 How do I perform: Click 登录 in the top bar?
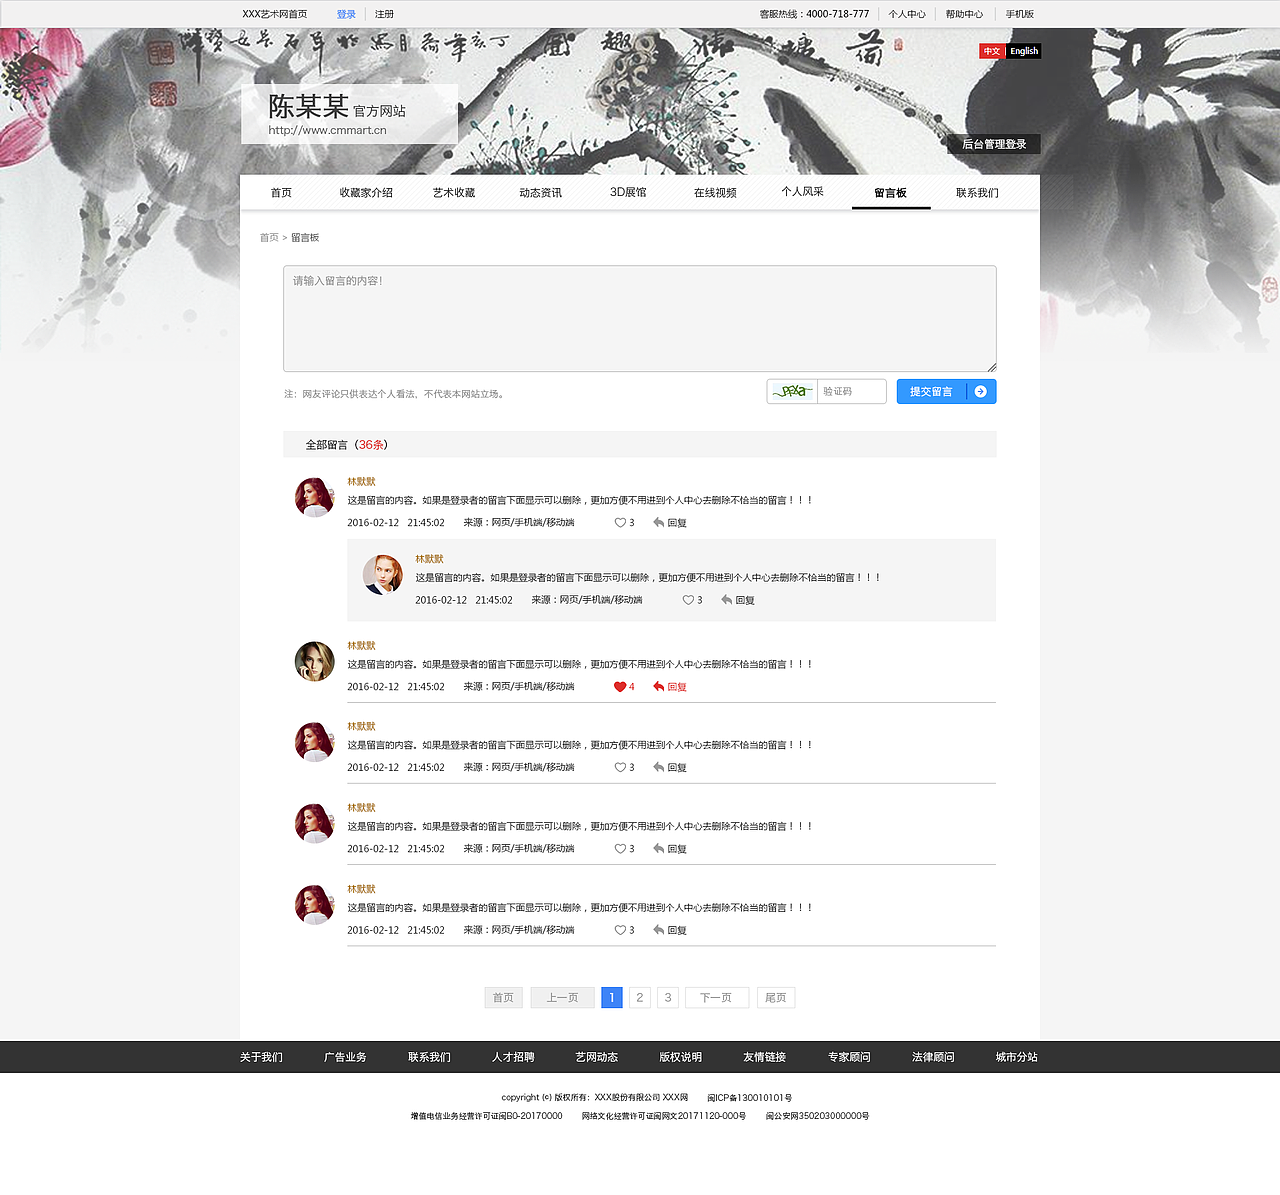pos(346,14)
